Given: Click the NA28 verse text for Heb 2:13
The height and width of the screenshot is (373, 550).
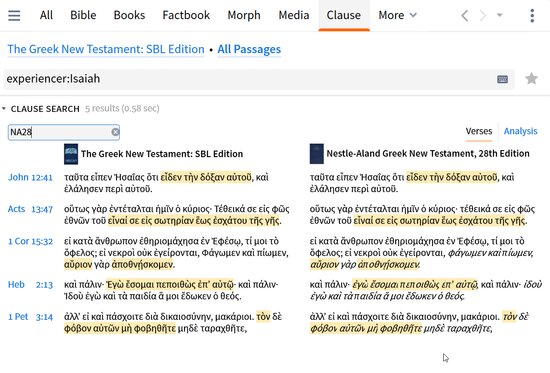Looking at the screenshot, I should (x=426, y=290).
